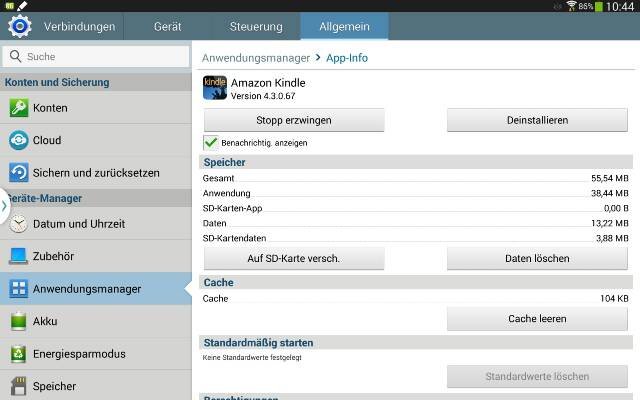Tap the 10:44 clock in status bar
Screen dimensions: 640x400
620,6
